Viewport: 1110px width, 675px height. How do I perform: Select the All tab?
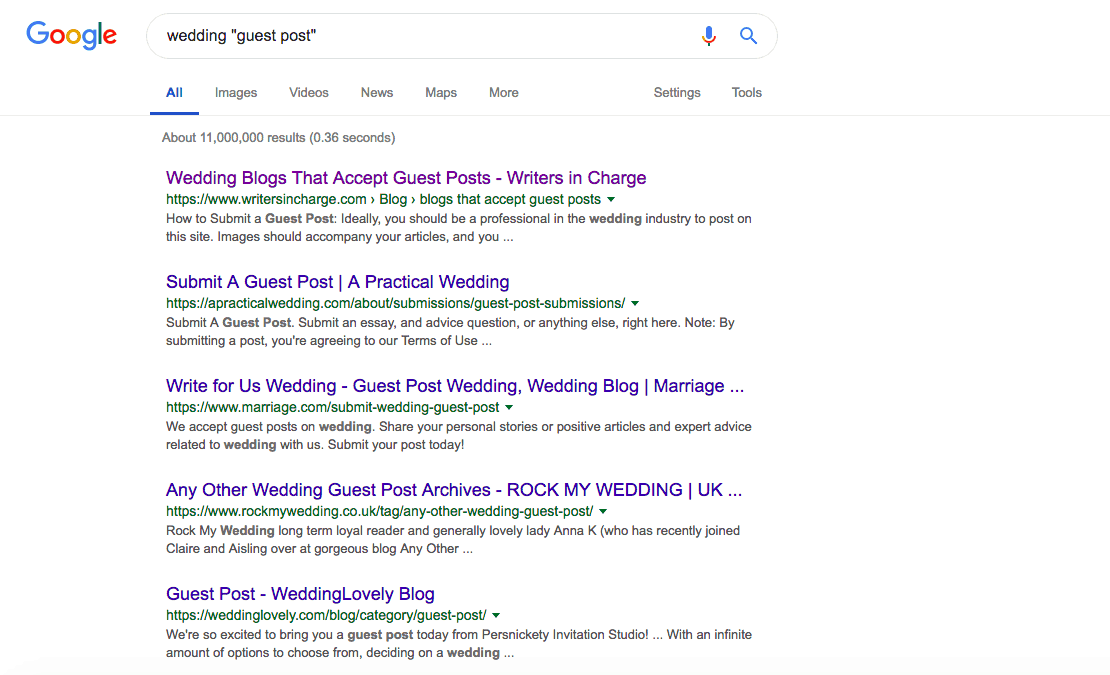pos(174,93)
